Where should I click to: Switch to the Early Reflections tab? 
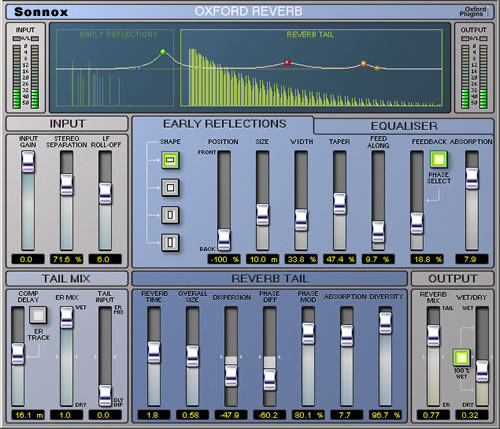[224, 124]
